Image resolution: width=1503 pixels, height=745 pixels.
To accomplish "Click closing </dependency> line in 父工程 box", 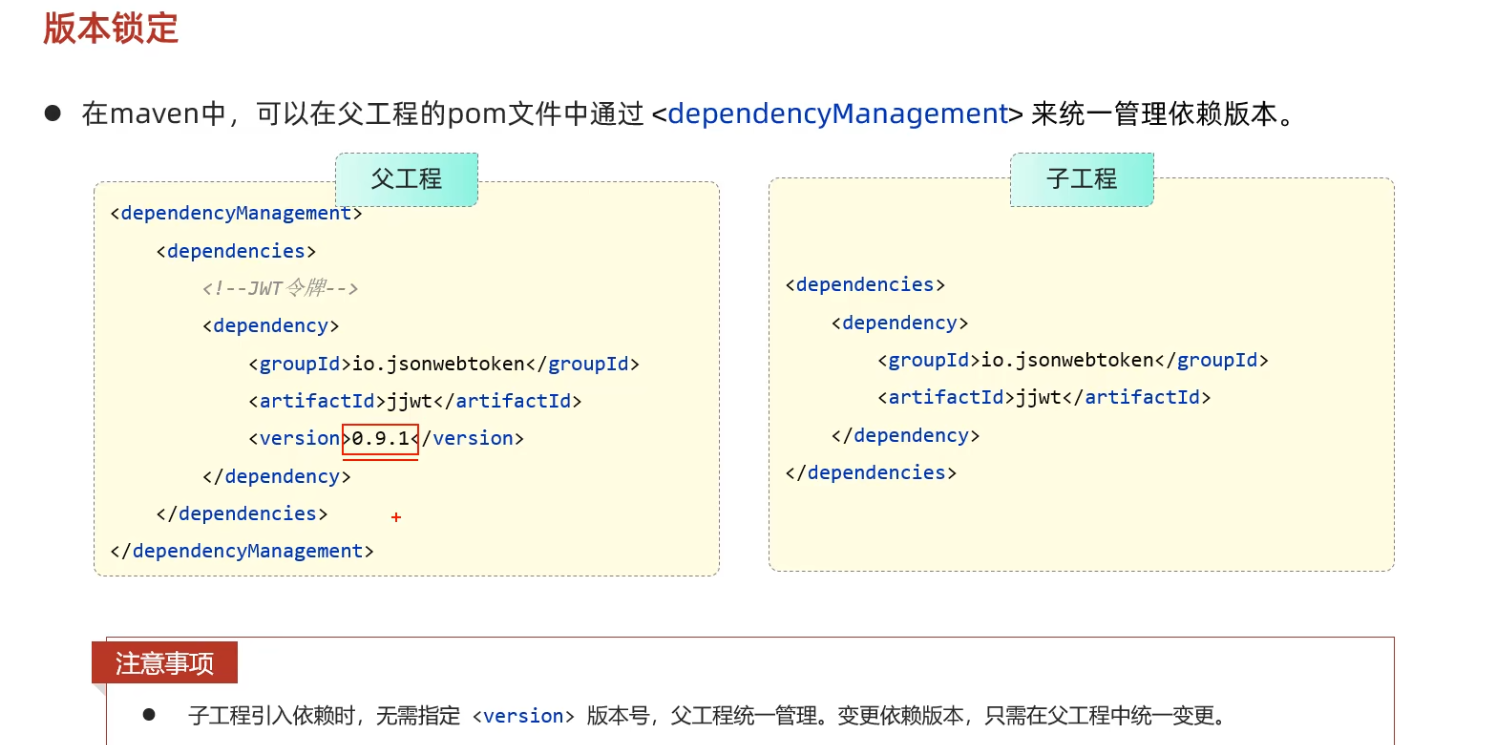I will [276, 476].
